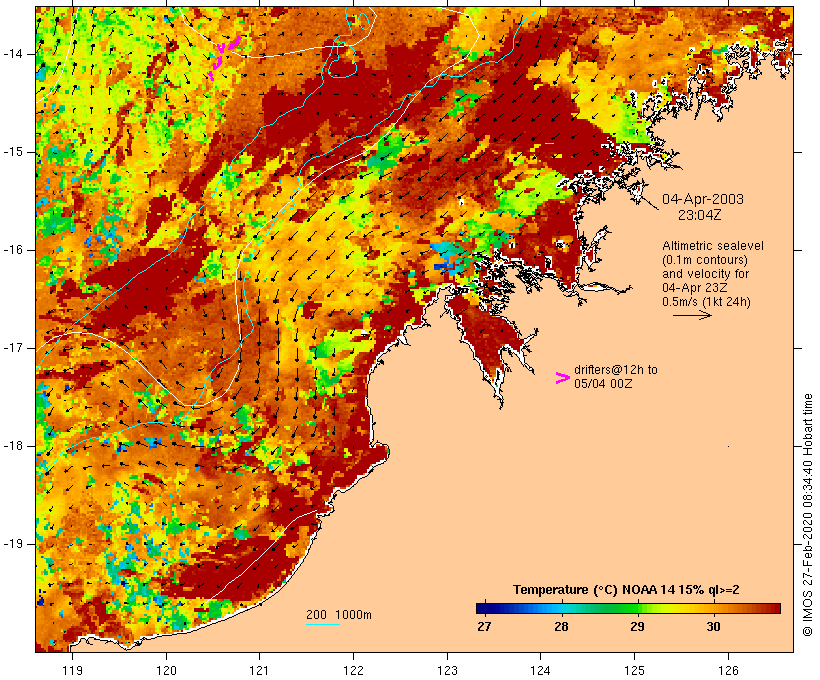820x680 pixels.
Task: Select the time text '23:04Z'
Action: coord(699,214)
